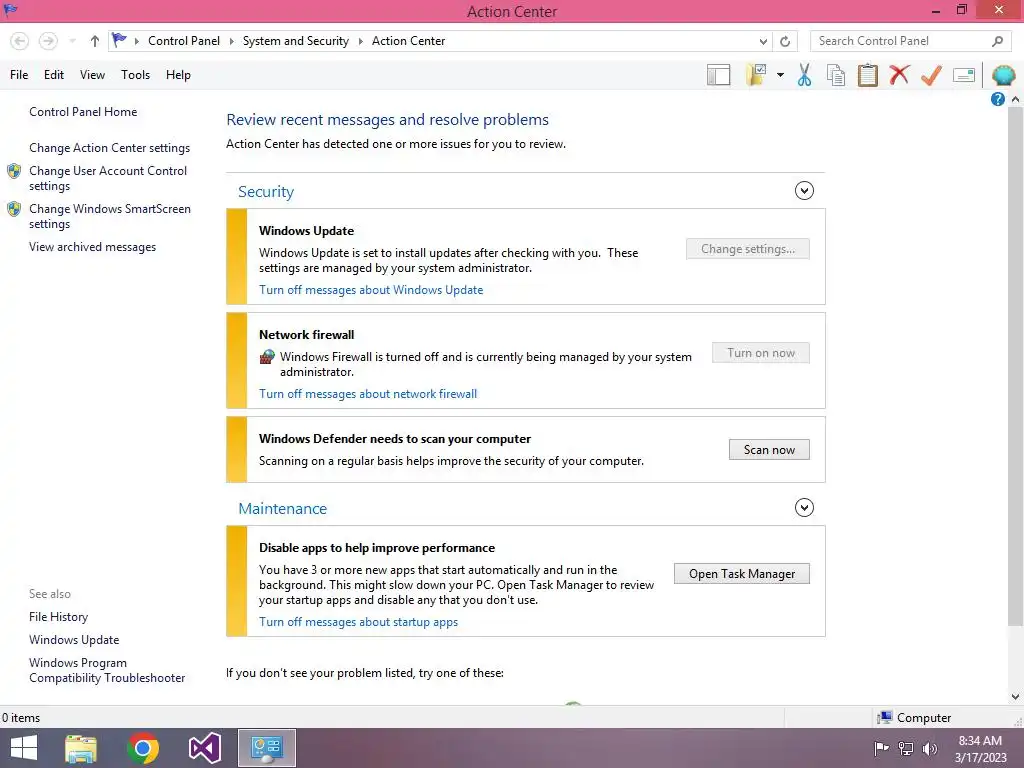Click the Open Task Manager button
The width and height of the screenshot is (1024, 768).
(x=741, y=573)
